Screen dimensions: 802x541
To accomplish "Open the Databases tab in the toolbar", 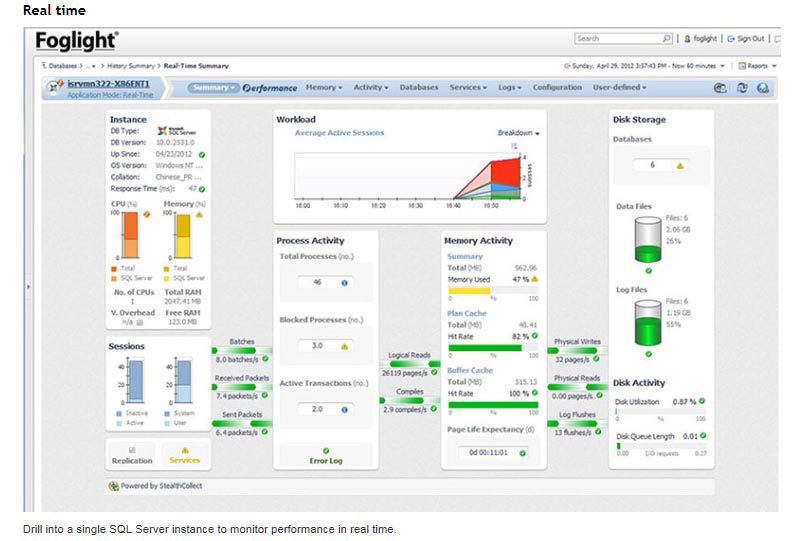I will point(419,87).
